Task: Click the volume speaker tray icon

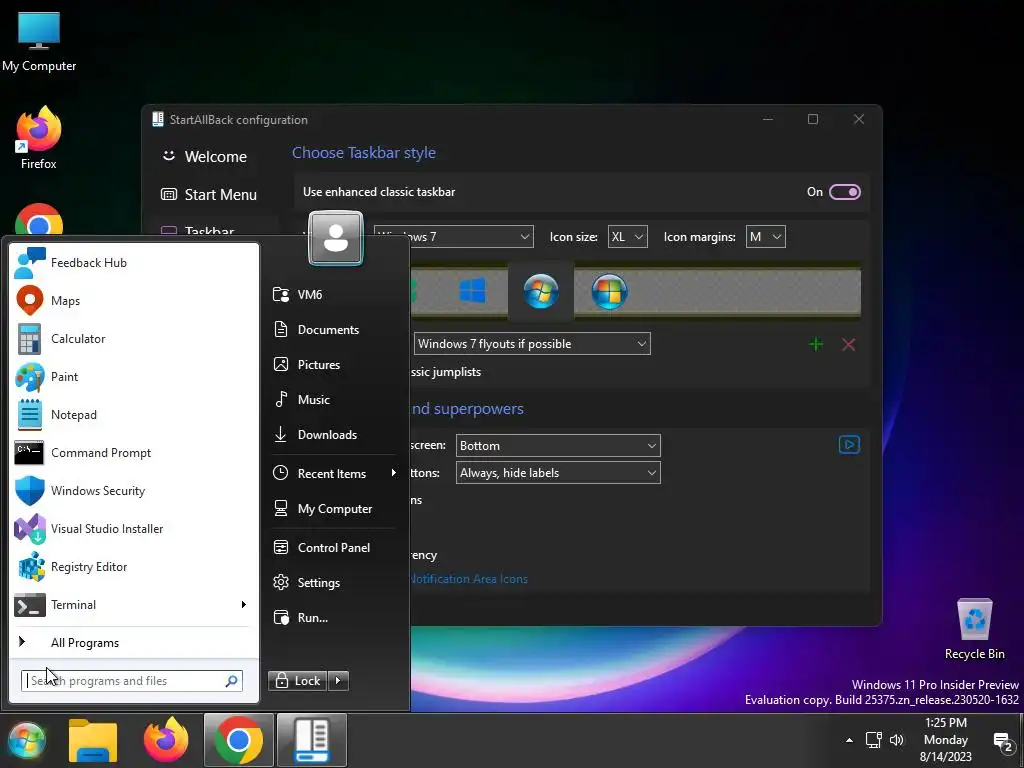Action: pos(897,740)
